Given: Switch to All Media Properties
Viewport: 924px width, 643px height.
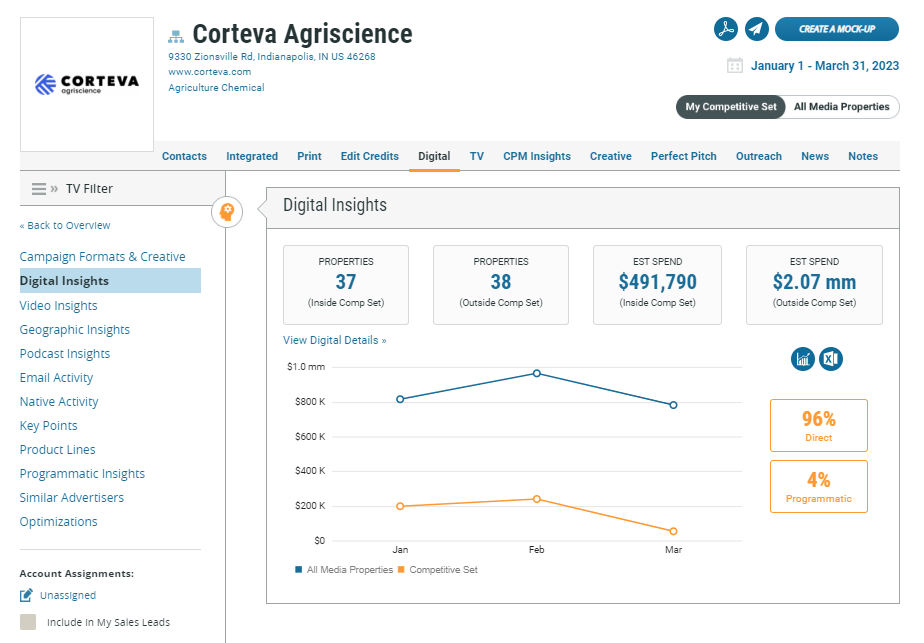Looking at the screenshot, I should click(842, 107).
